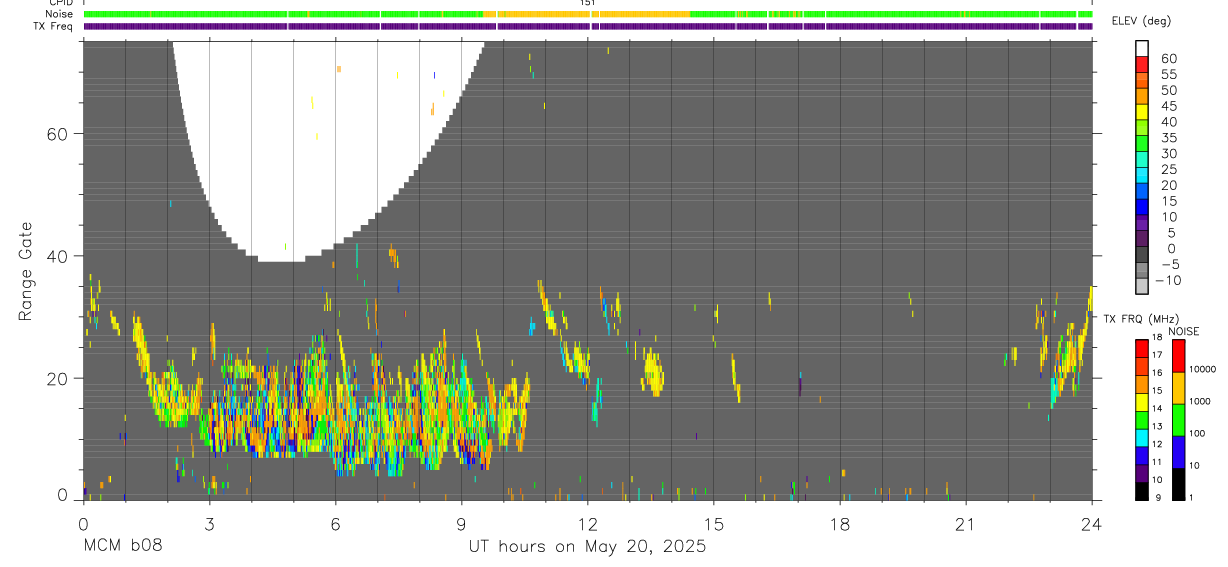Click the Range Gate axis title

pyautogui.click(x=28, y=271)
